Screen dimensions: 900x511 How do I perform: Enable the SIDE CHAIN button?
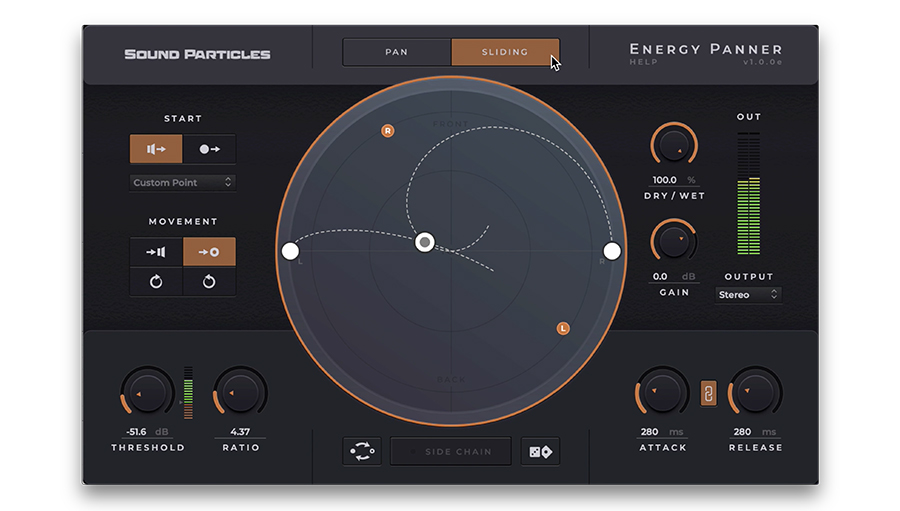click(x=451, y=452)
